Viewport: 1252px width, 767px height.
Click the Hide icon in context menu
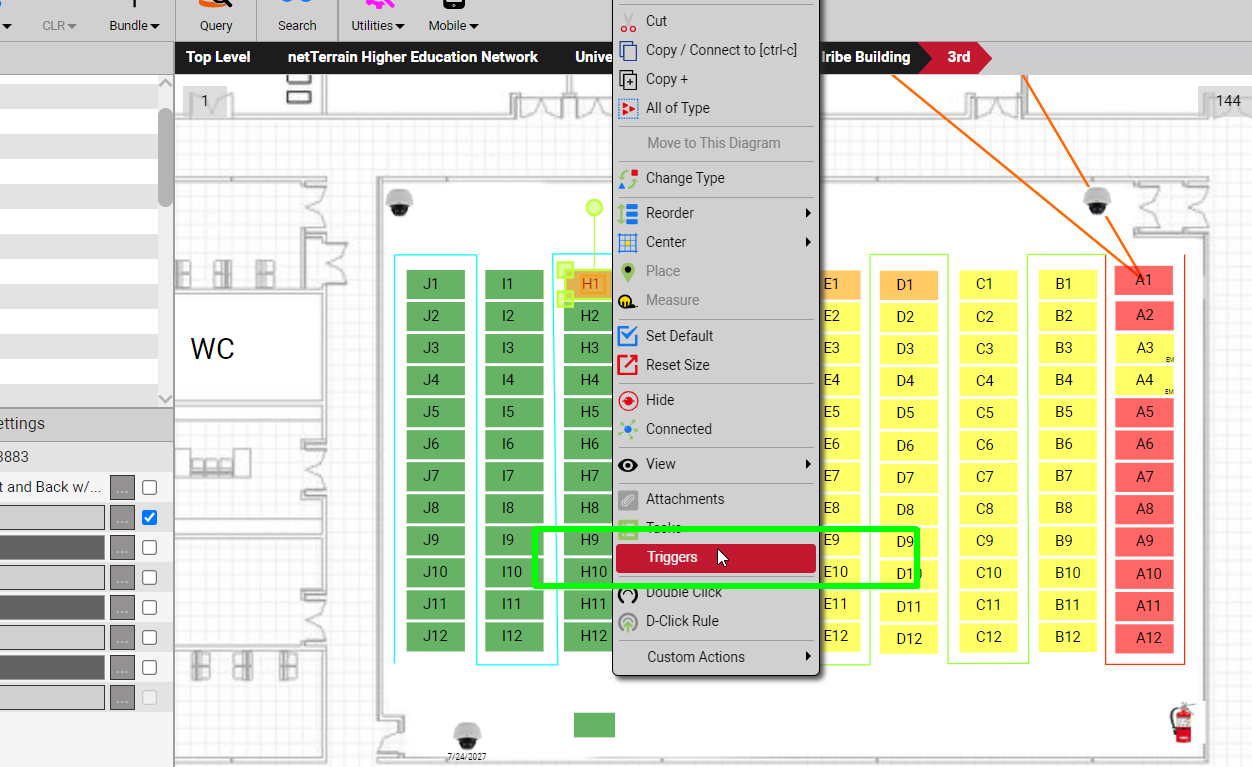628,400
